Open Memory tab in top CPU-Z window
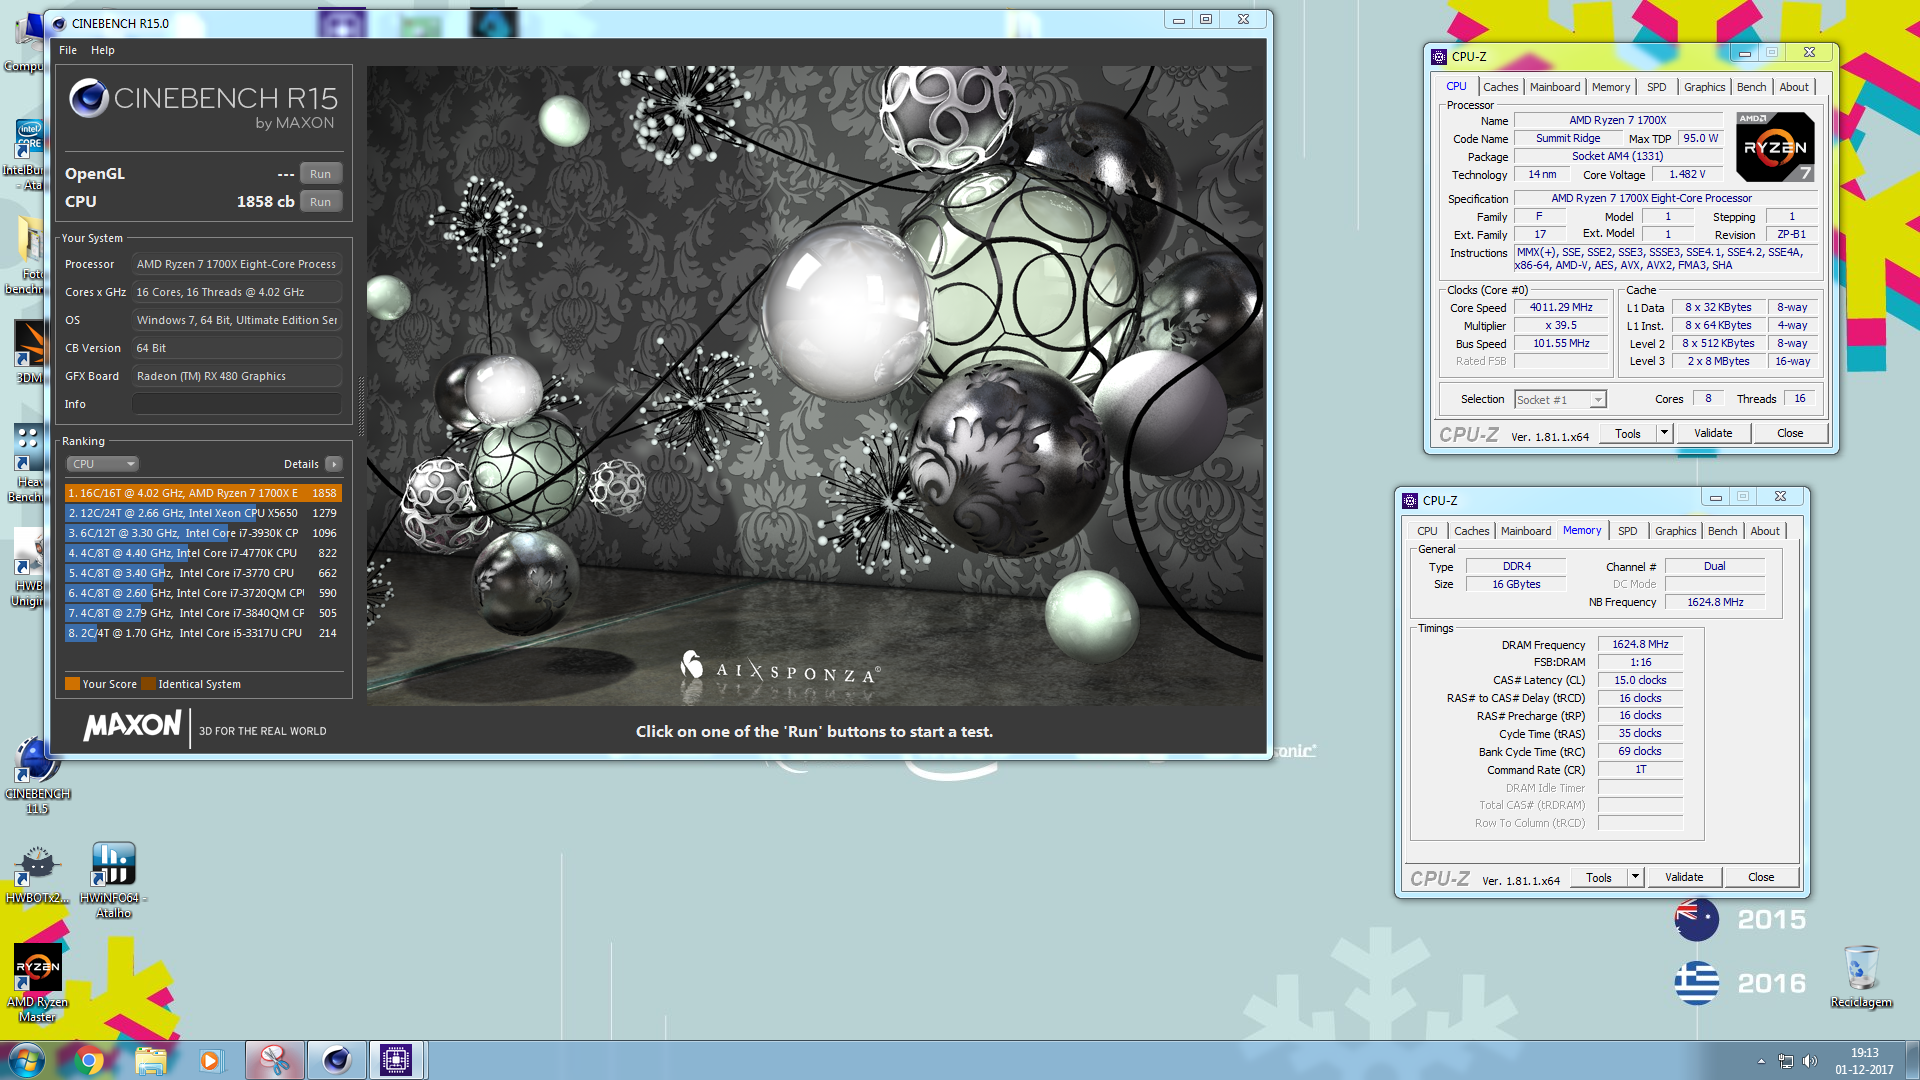 click(x=1611, y=87)
